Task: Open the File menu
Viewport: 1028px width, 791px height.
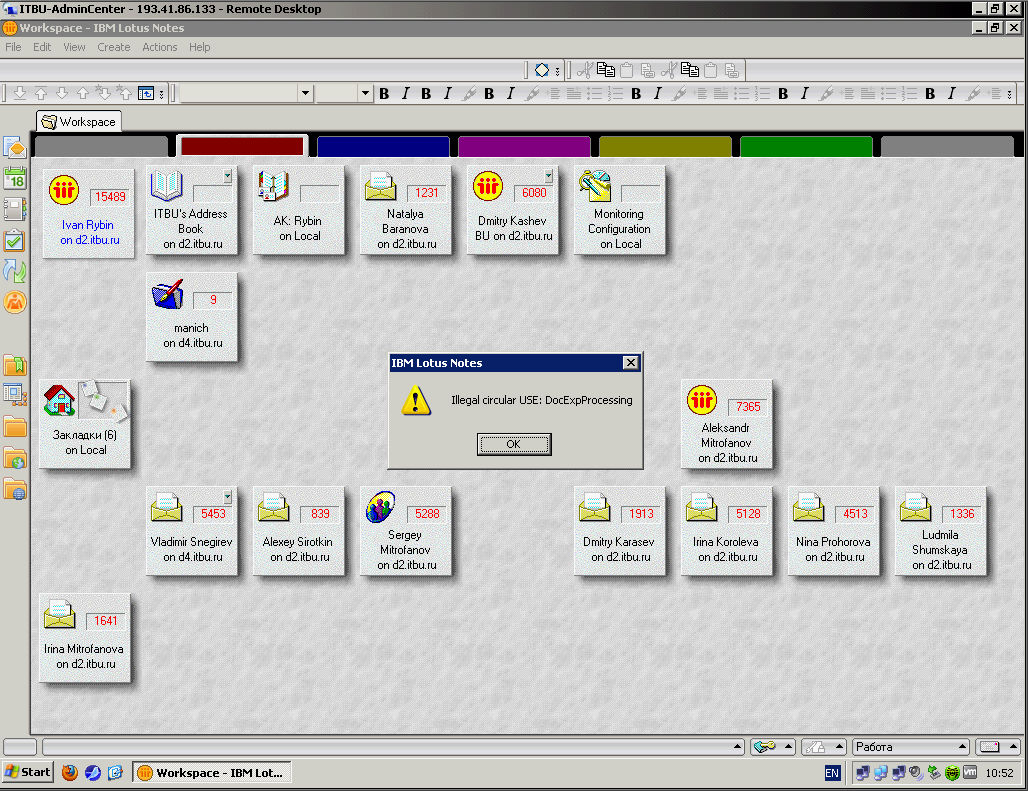Action: (13, 47)
